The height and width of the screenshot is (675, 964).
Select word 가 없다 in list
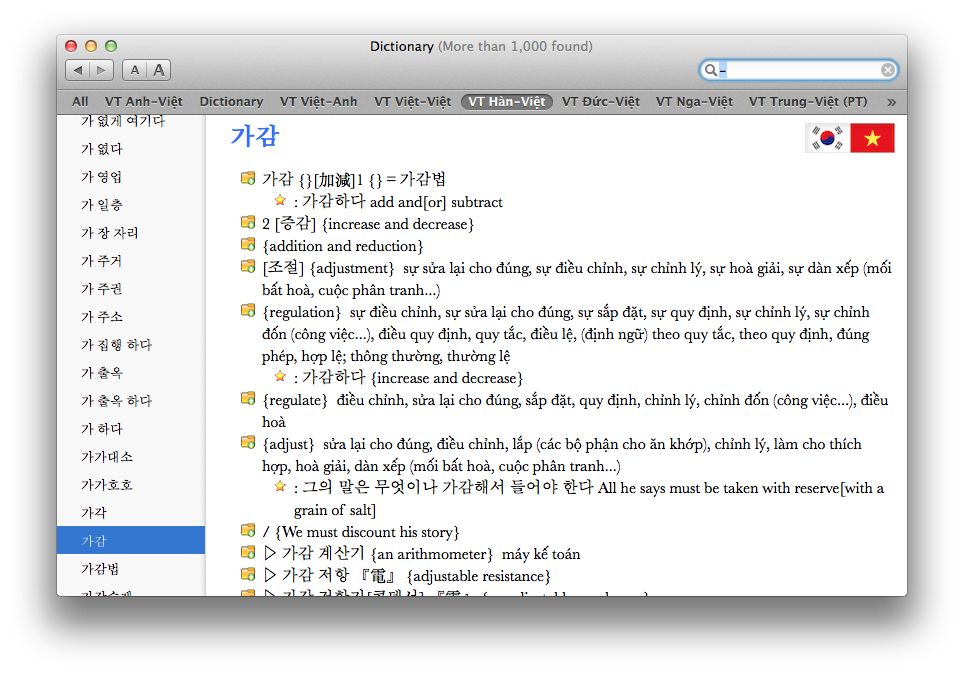click(131, 149)
